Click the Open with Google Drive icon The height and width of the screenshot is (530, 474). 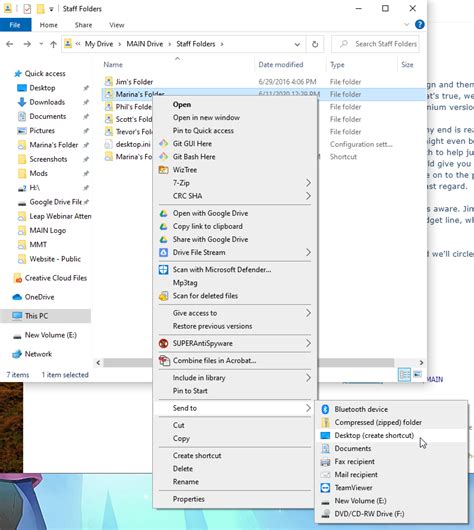(164, 213)
